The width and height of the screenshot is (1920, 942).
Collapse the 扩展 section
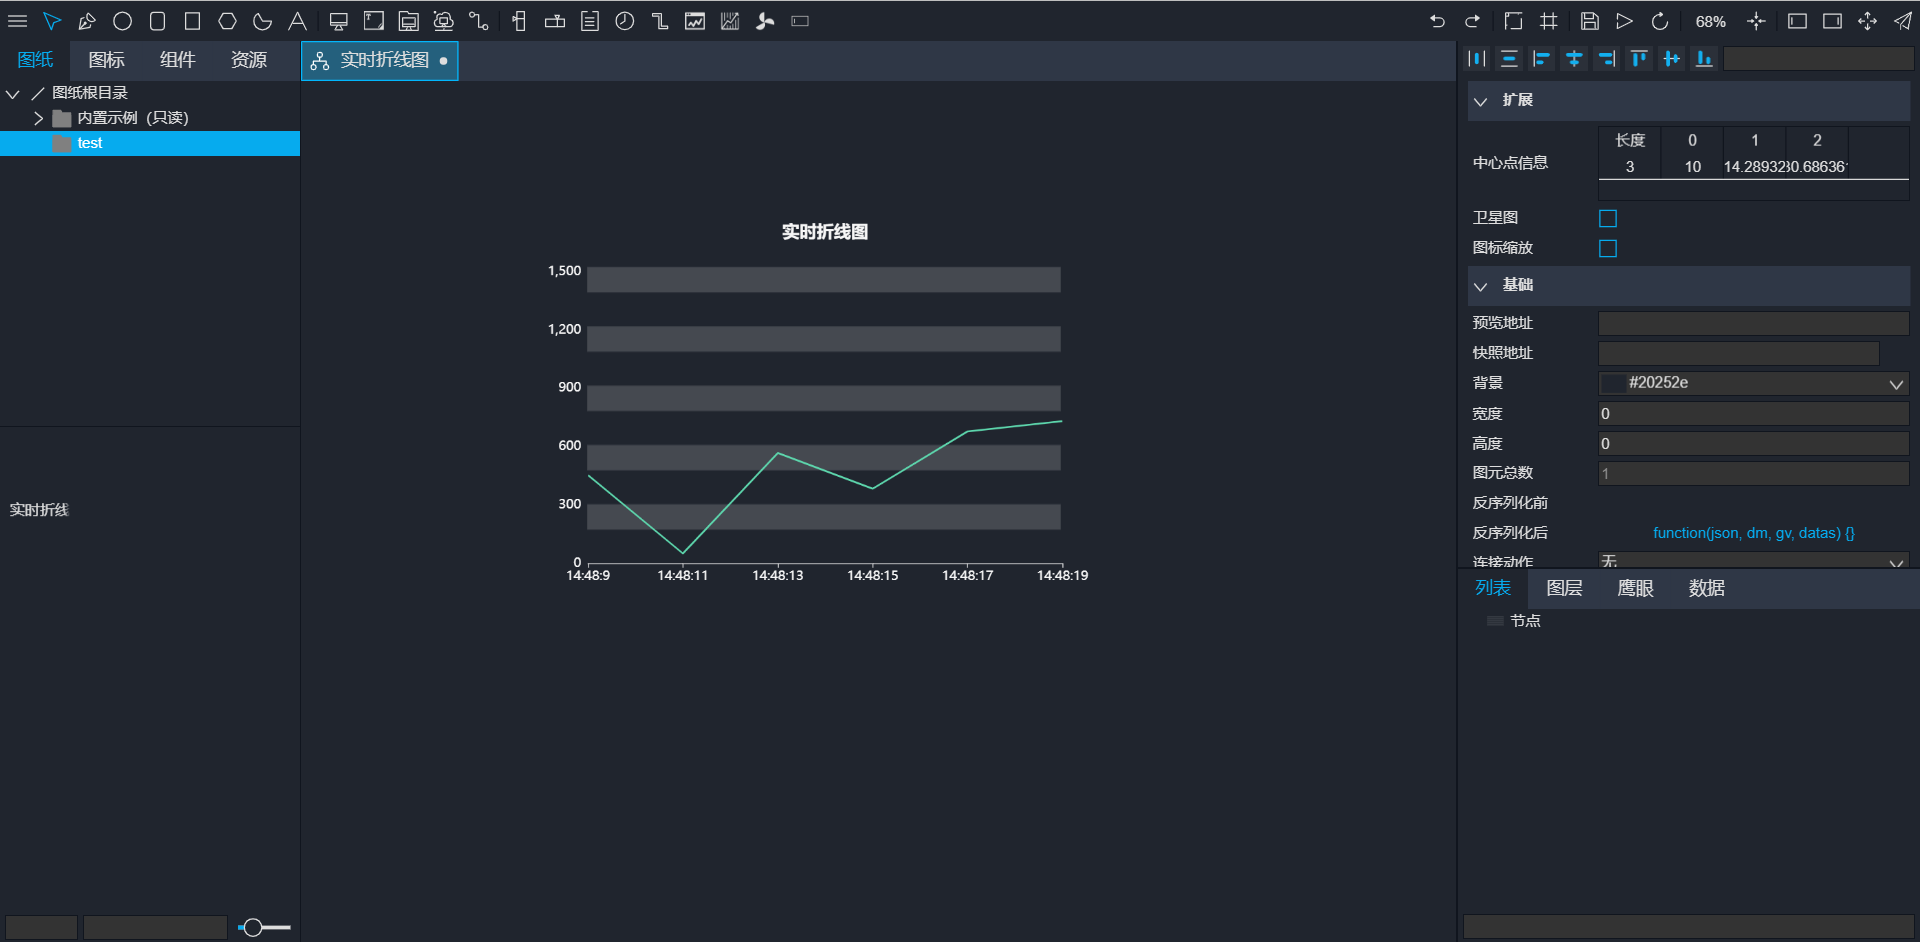(x=1481, y=101)
